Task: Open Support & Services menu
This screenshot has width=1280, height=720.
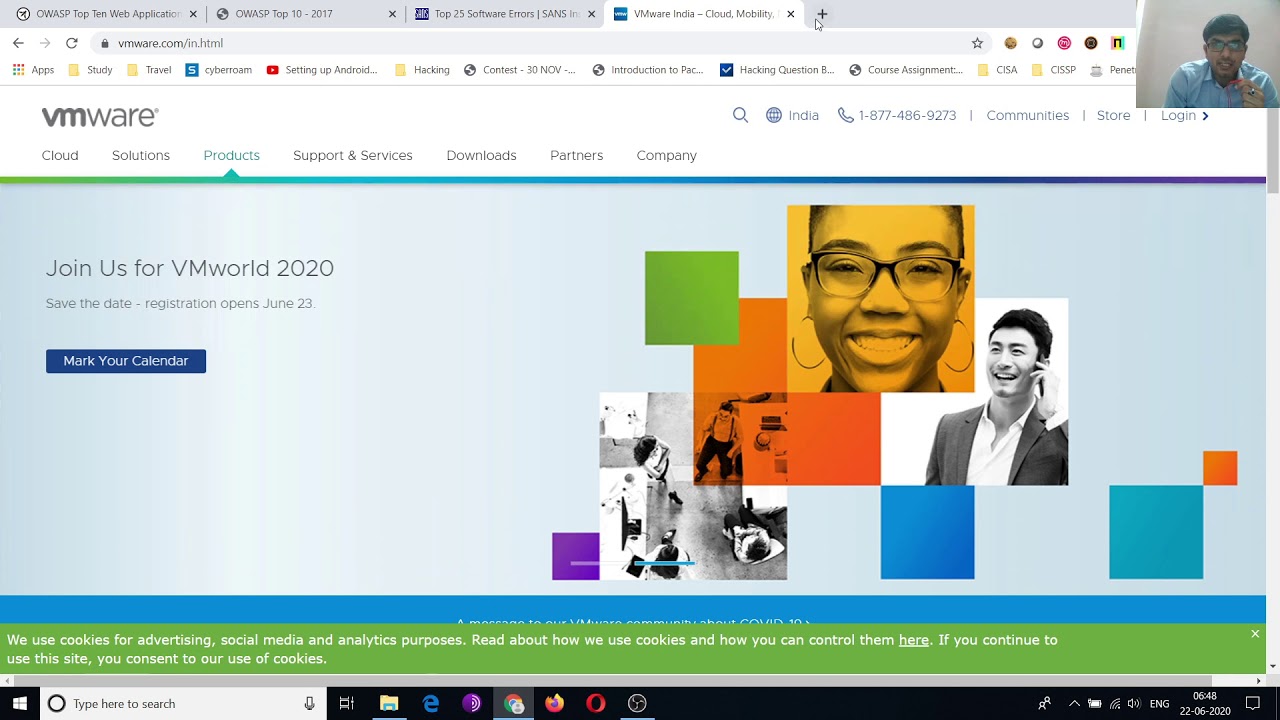Action: pos(353,155)
